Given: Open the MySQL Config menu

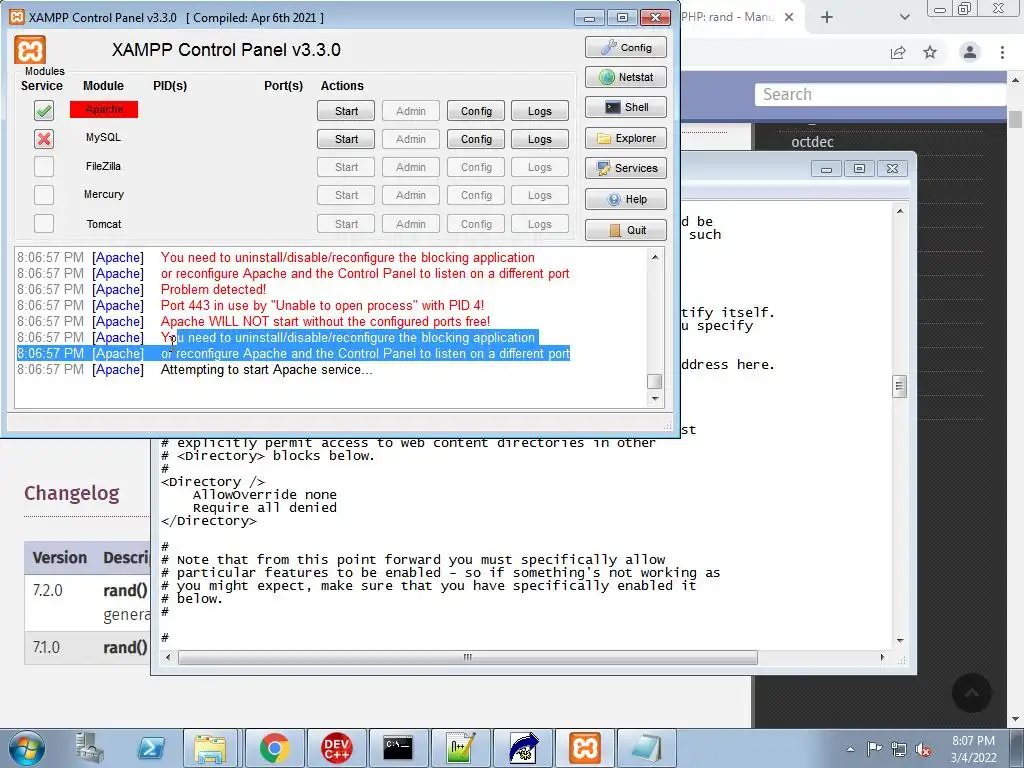Looking at the screenshot, I should click(x=476, y=139).
